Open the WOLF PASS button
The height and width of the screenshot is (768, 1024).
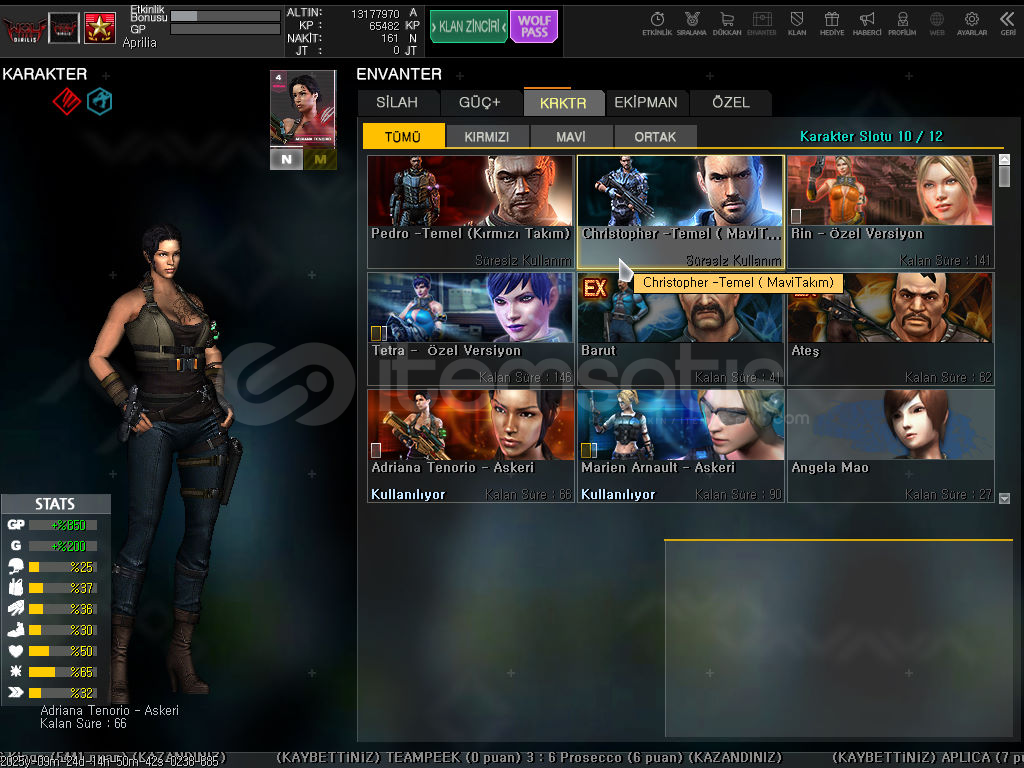pyautogui.click(x=534, y=27)
